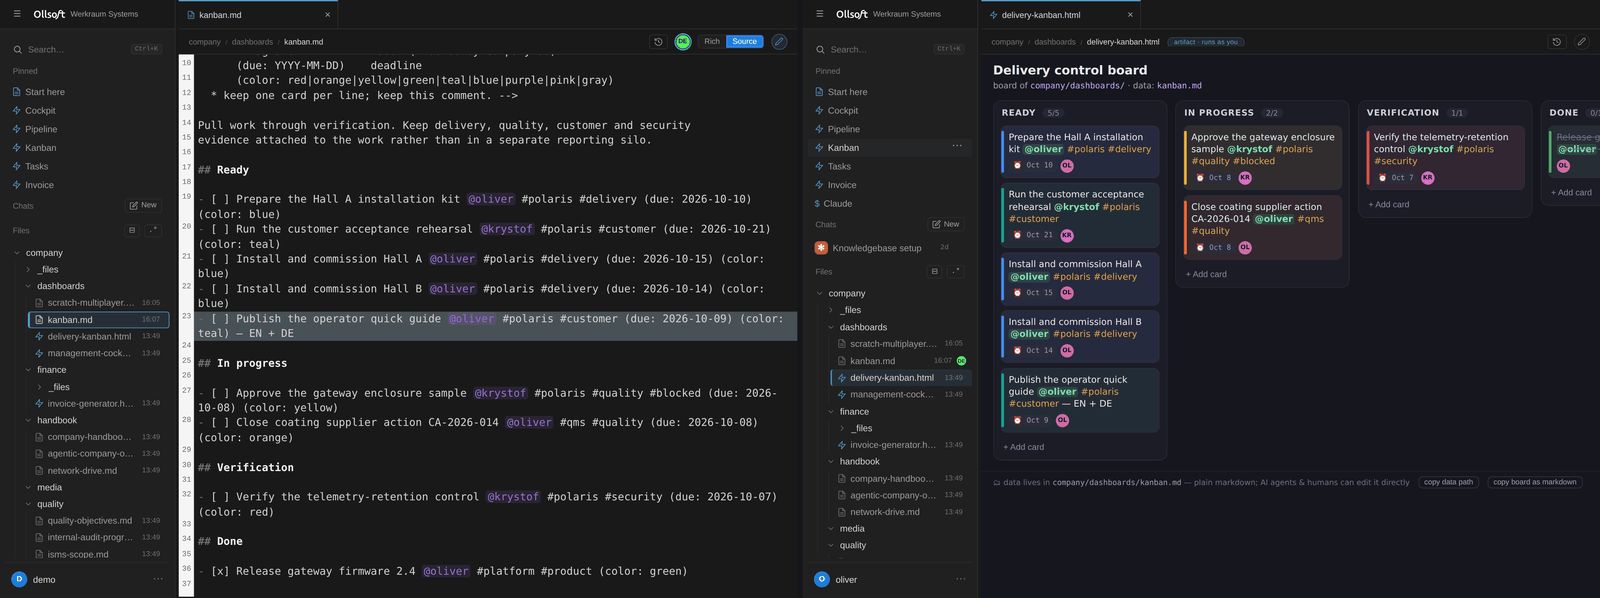Click the regex filter icon in left window Files

(152, 230)
